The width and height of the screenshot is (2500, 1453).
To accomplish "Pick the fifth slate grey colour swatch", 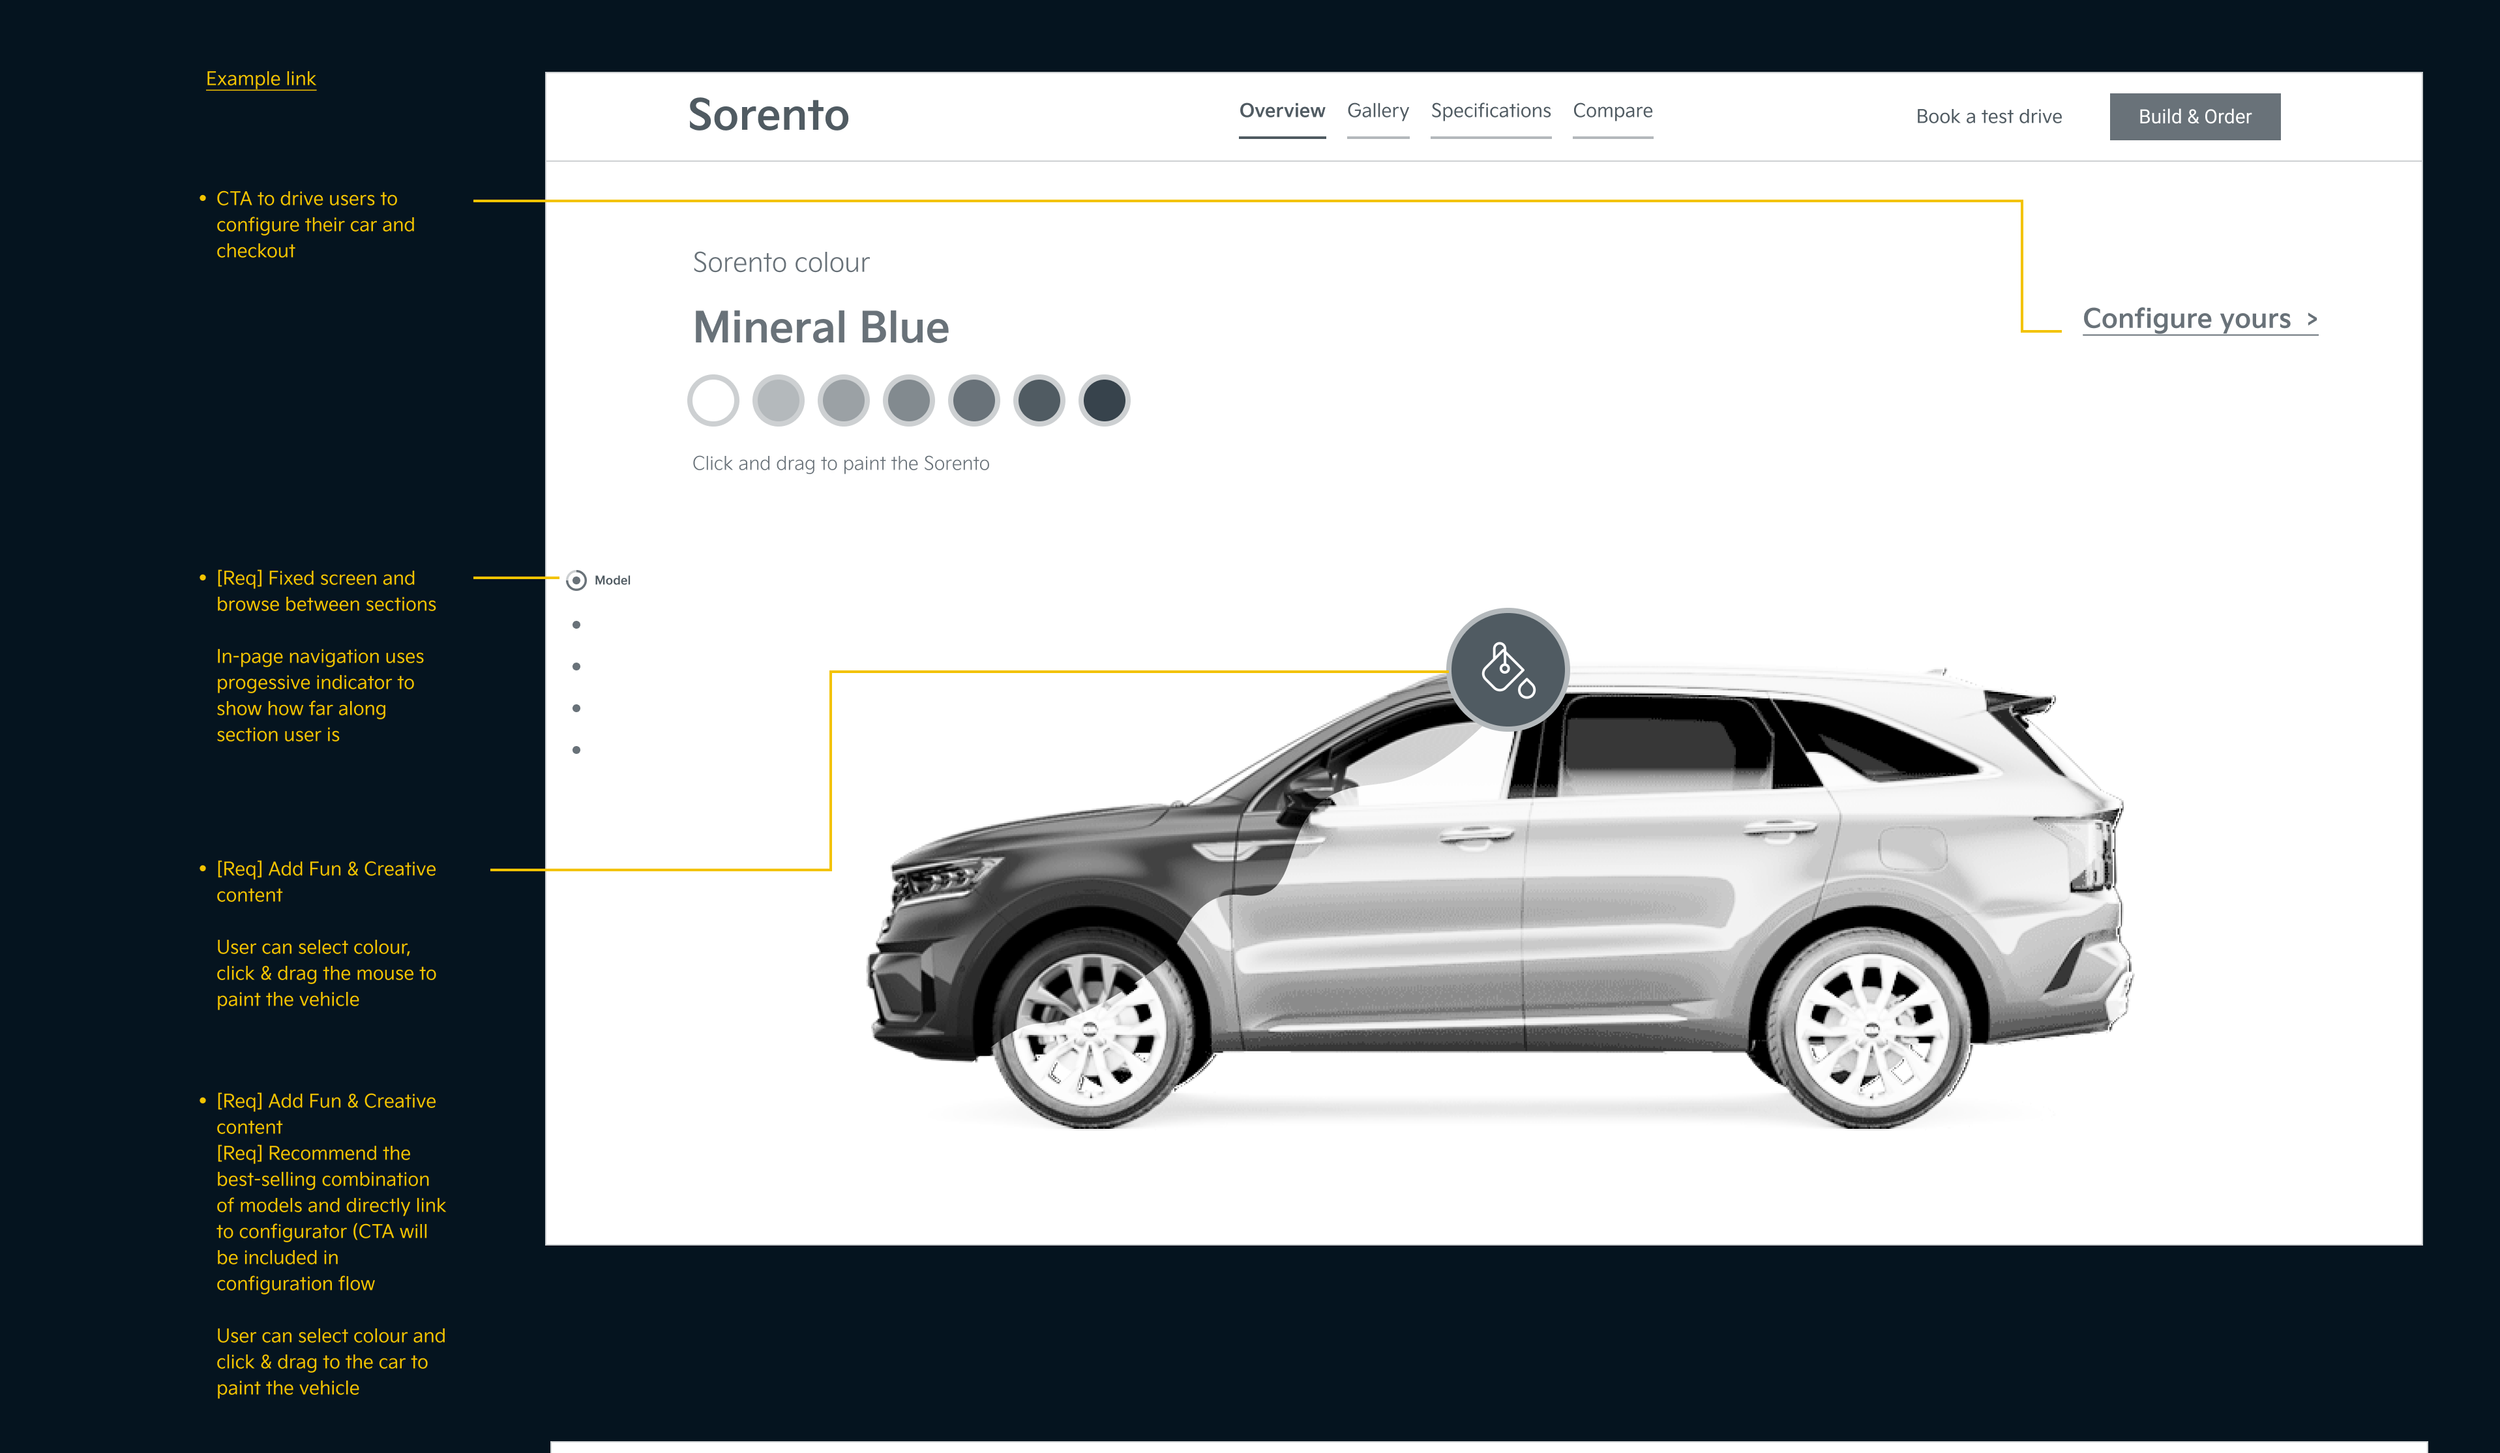I will (974, 401).
